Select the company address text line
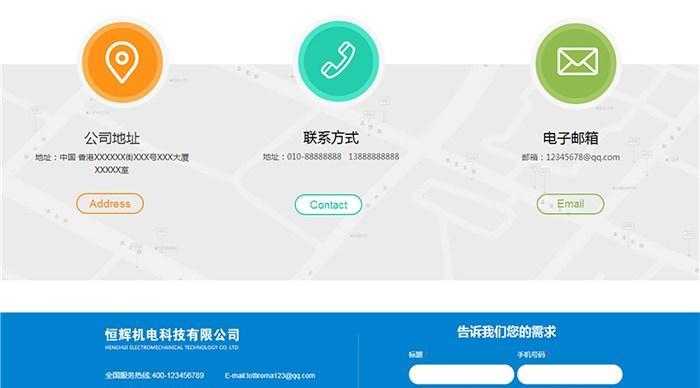 point(112,163)
